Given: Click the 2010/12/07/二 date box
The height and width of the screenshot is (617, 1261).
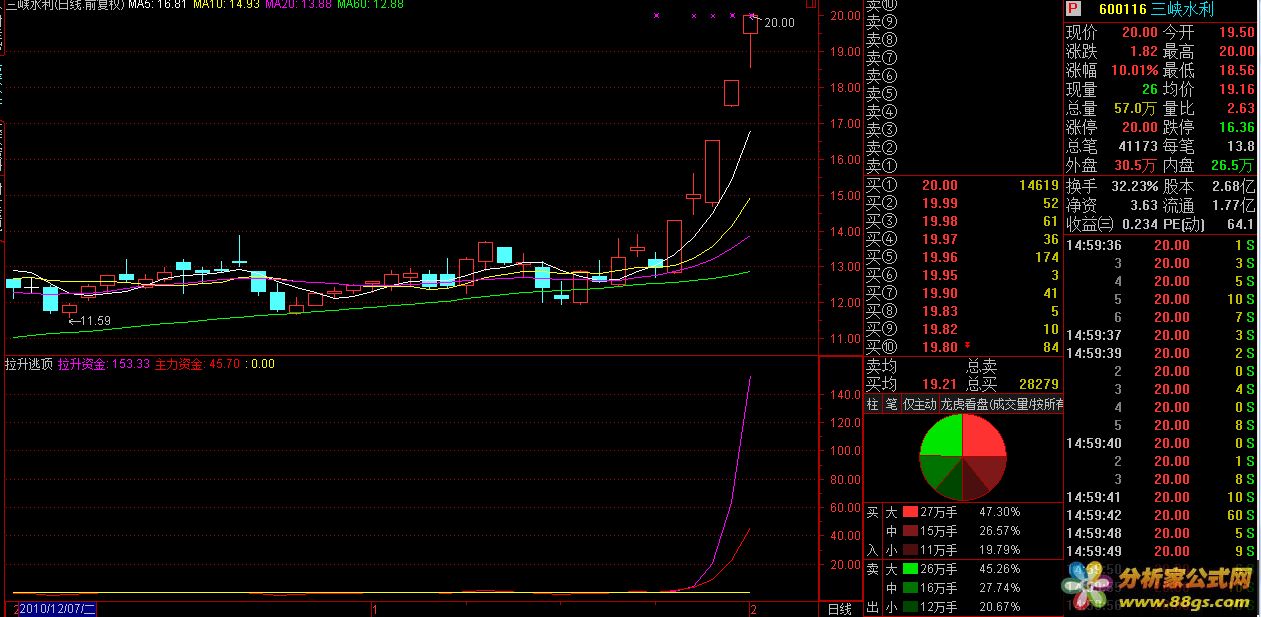Looking at the screenshot, I should click(57, 608).
